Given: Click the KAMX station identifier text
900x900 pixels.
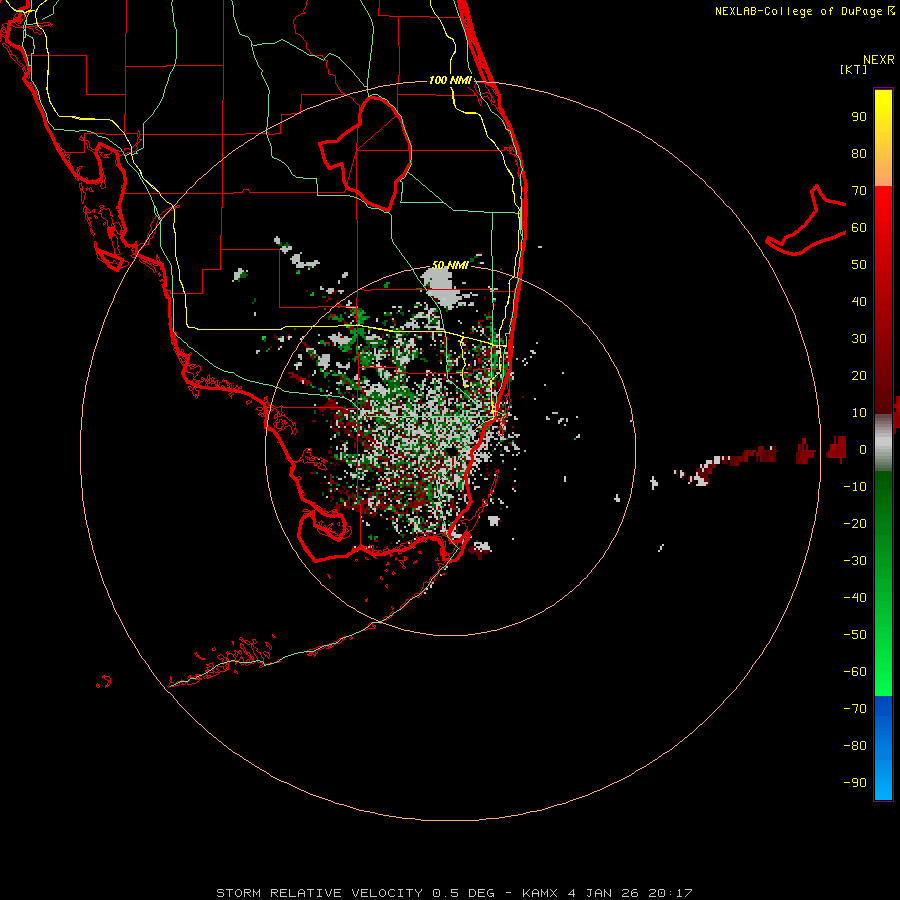Looking at the screenshot, I should pos(541,893).
